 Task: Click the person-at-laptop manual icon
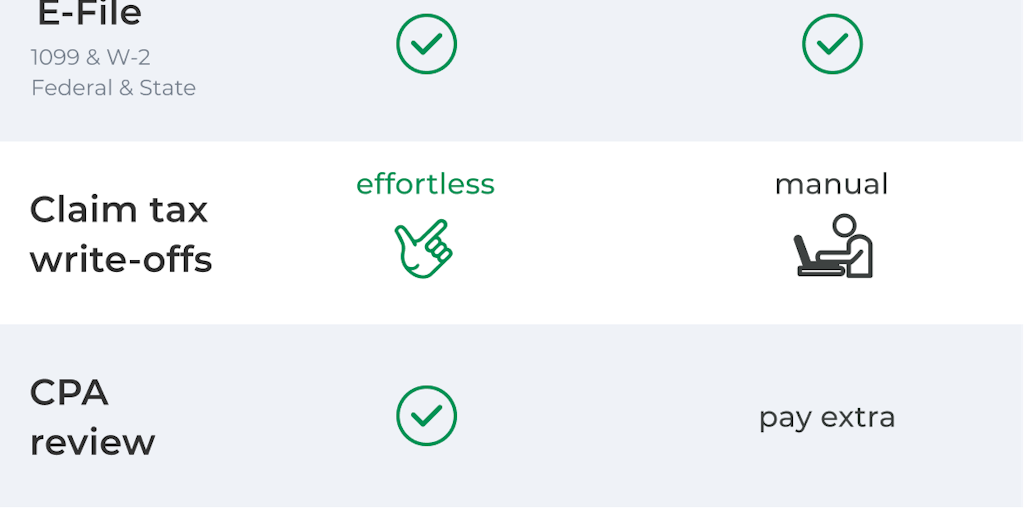click(833, 246)
